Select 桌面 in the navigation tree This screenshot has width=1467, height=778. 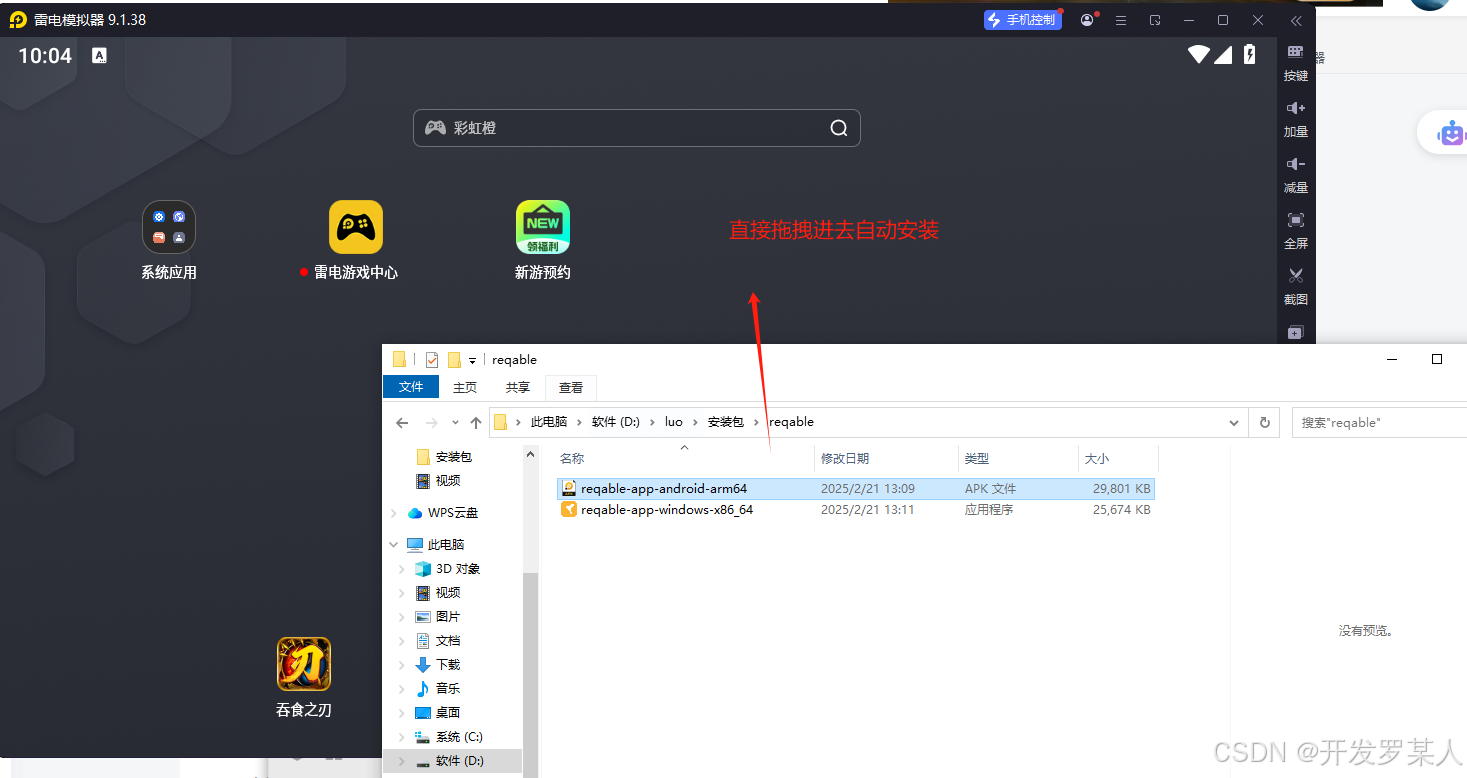tap(448, 713)
